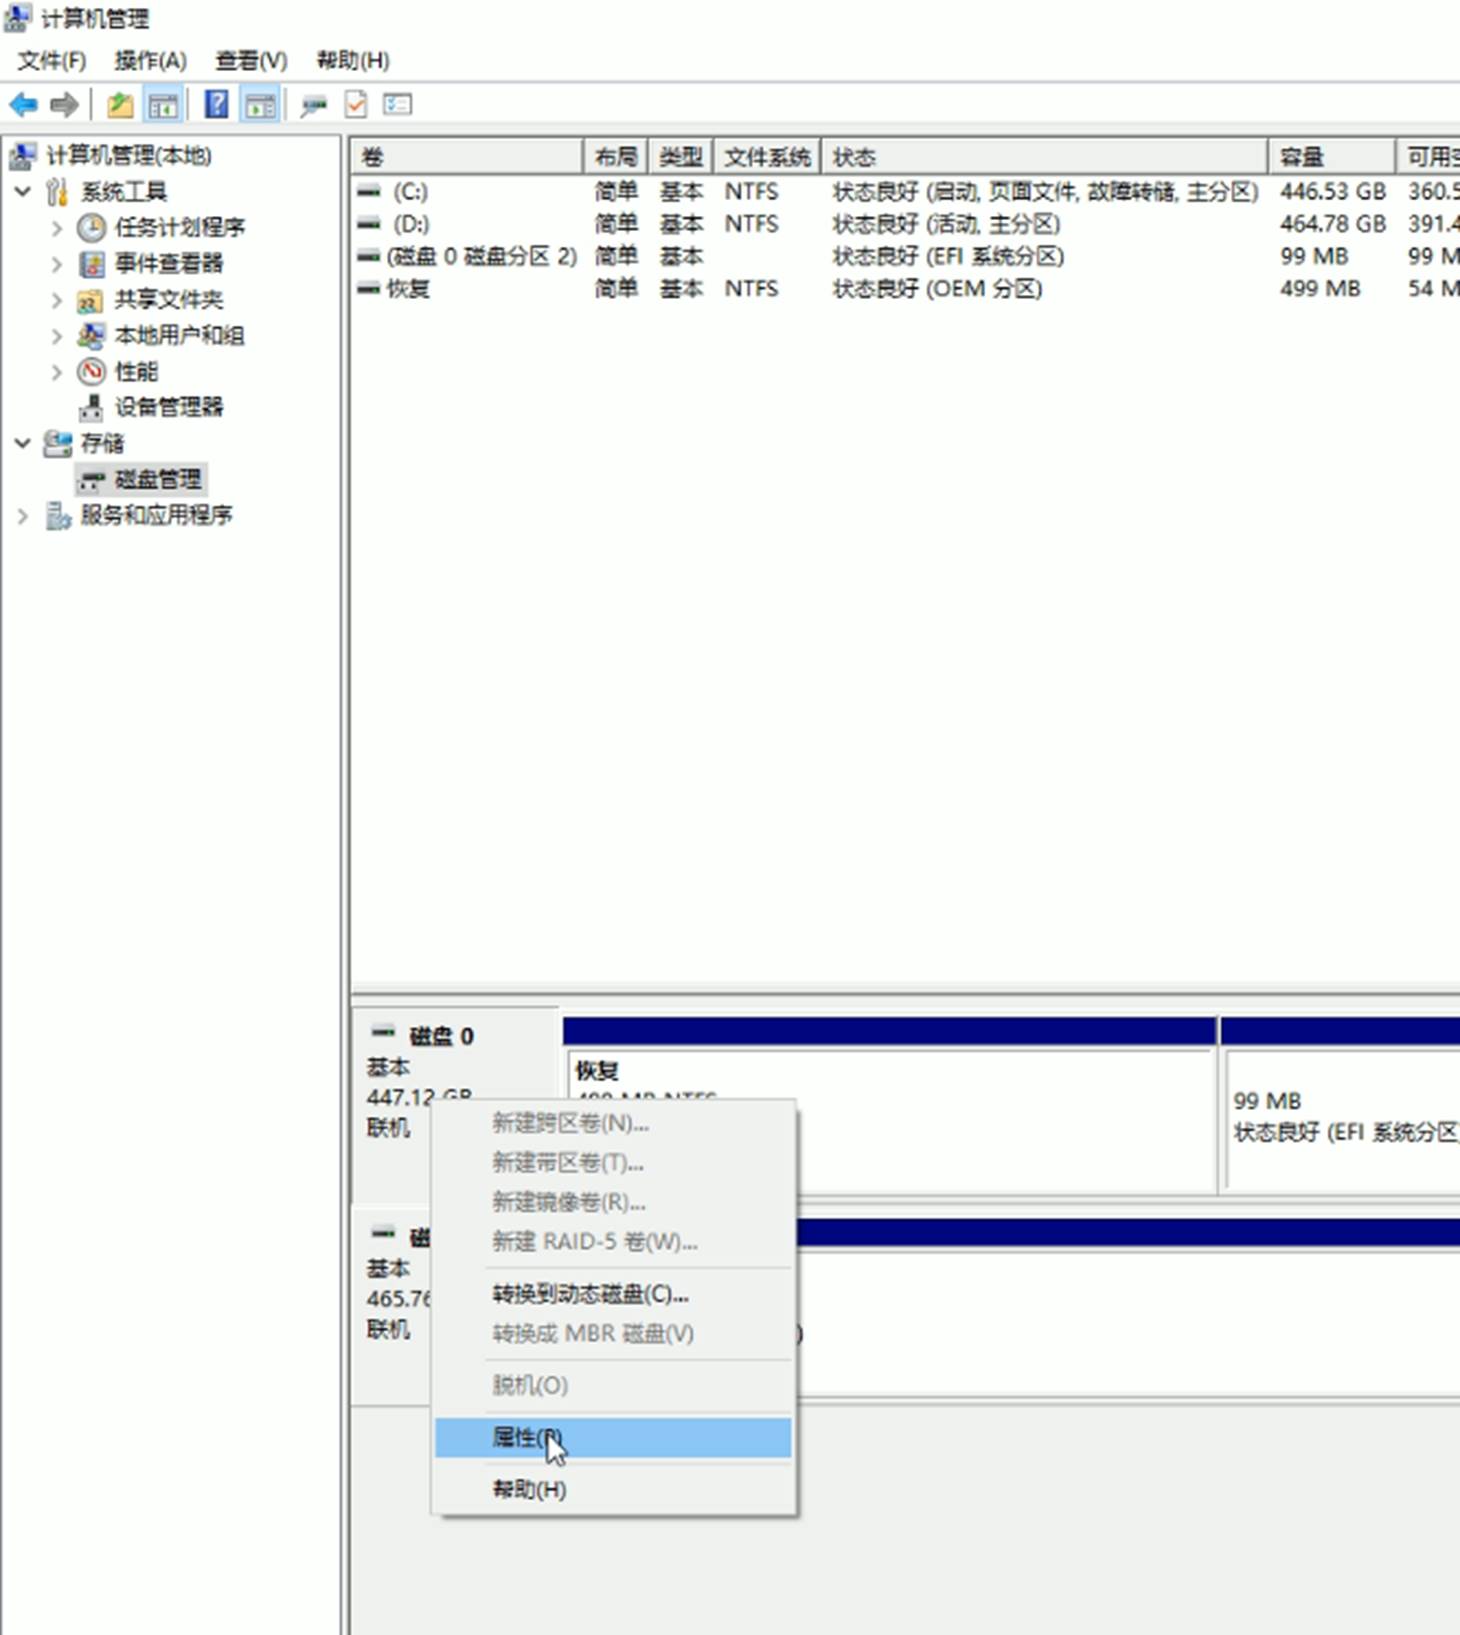Select the (D:) volume row

(411, 224)
